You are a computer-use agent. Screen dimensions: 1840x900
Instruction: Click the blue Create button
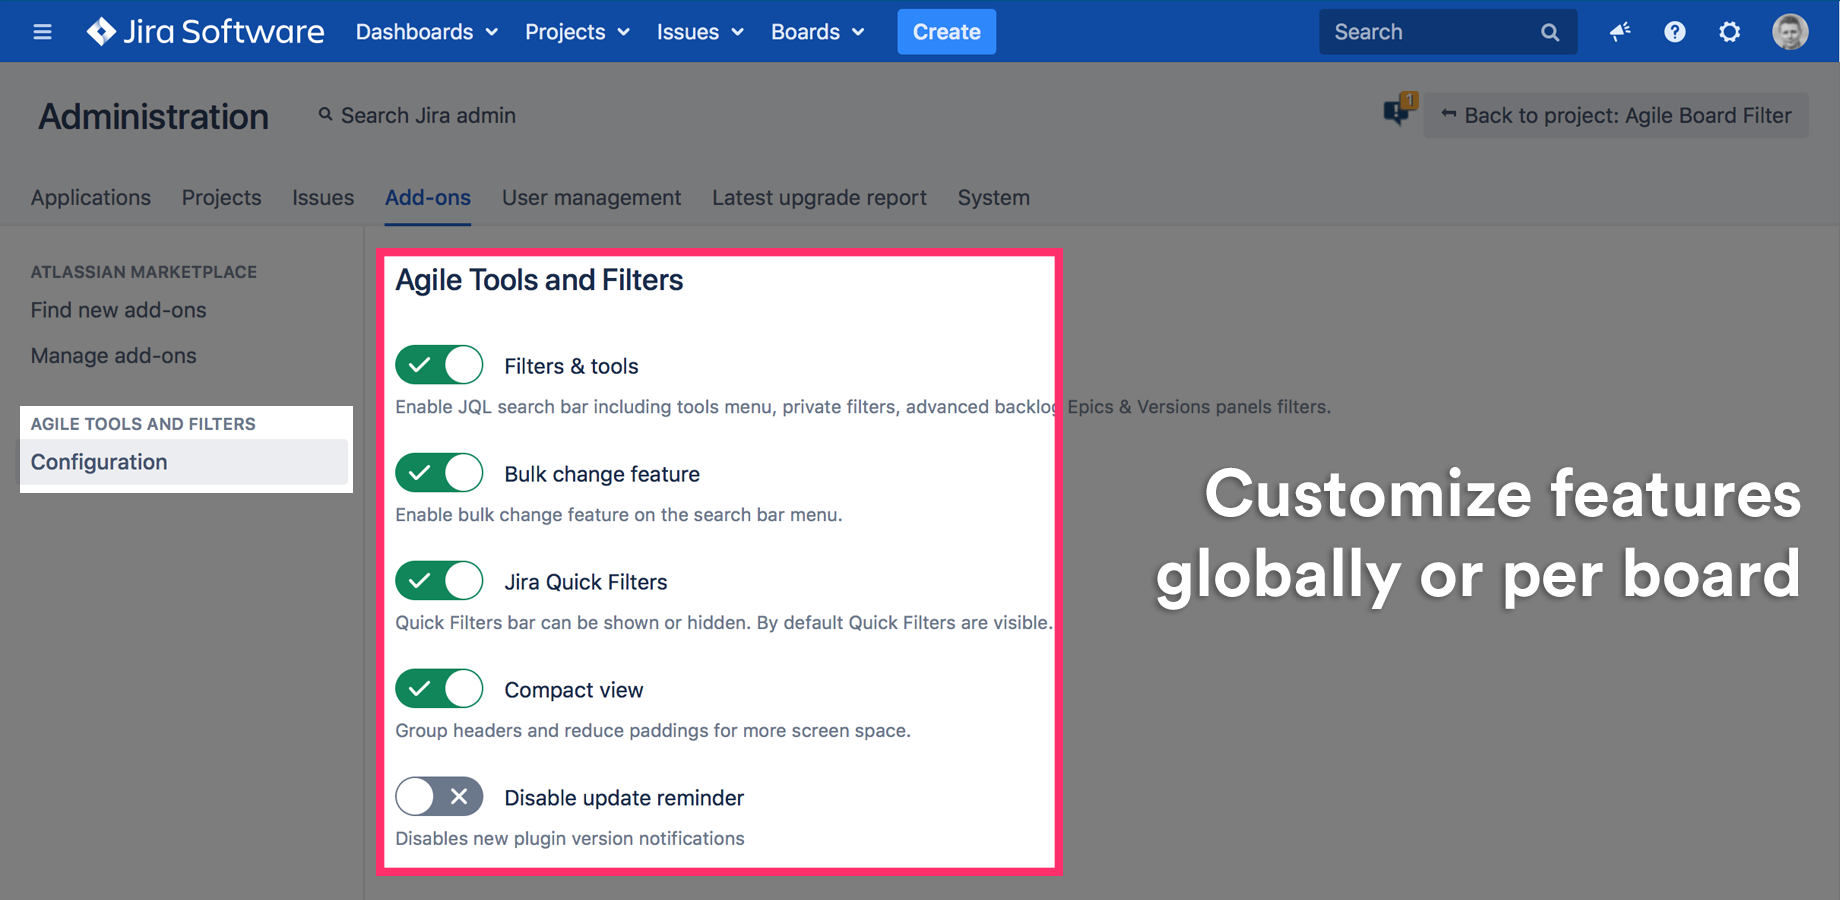946,32
